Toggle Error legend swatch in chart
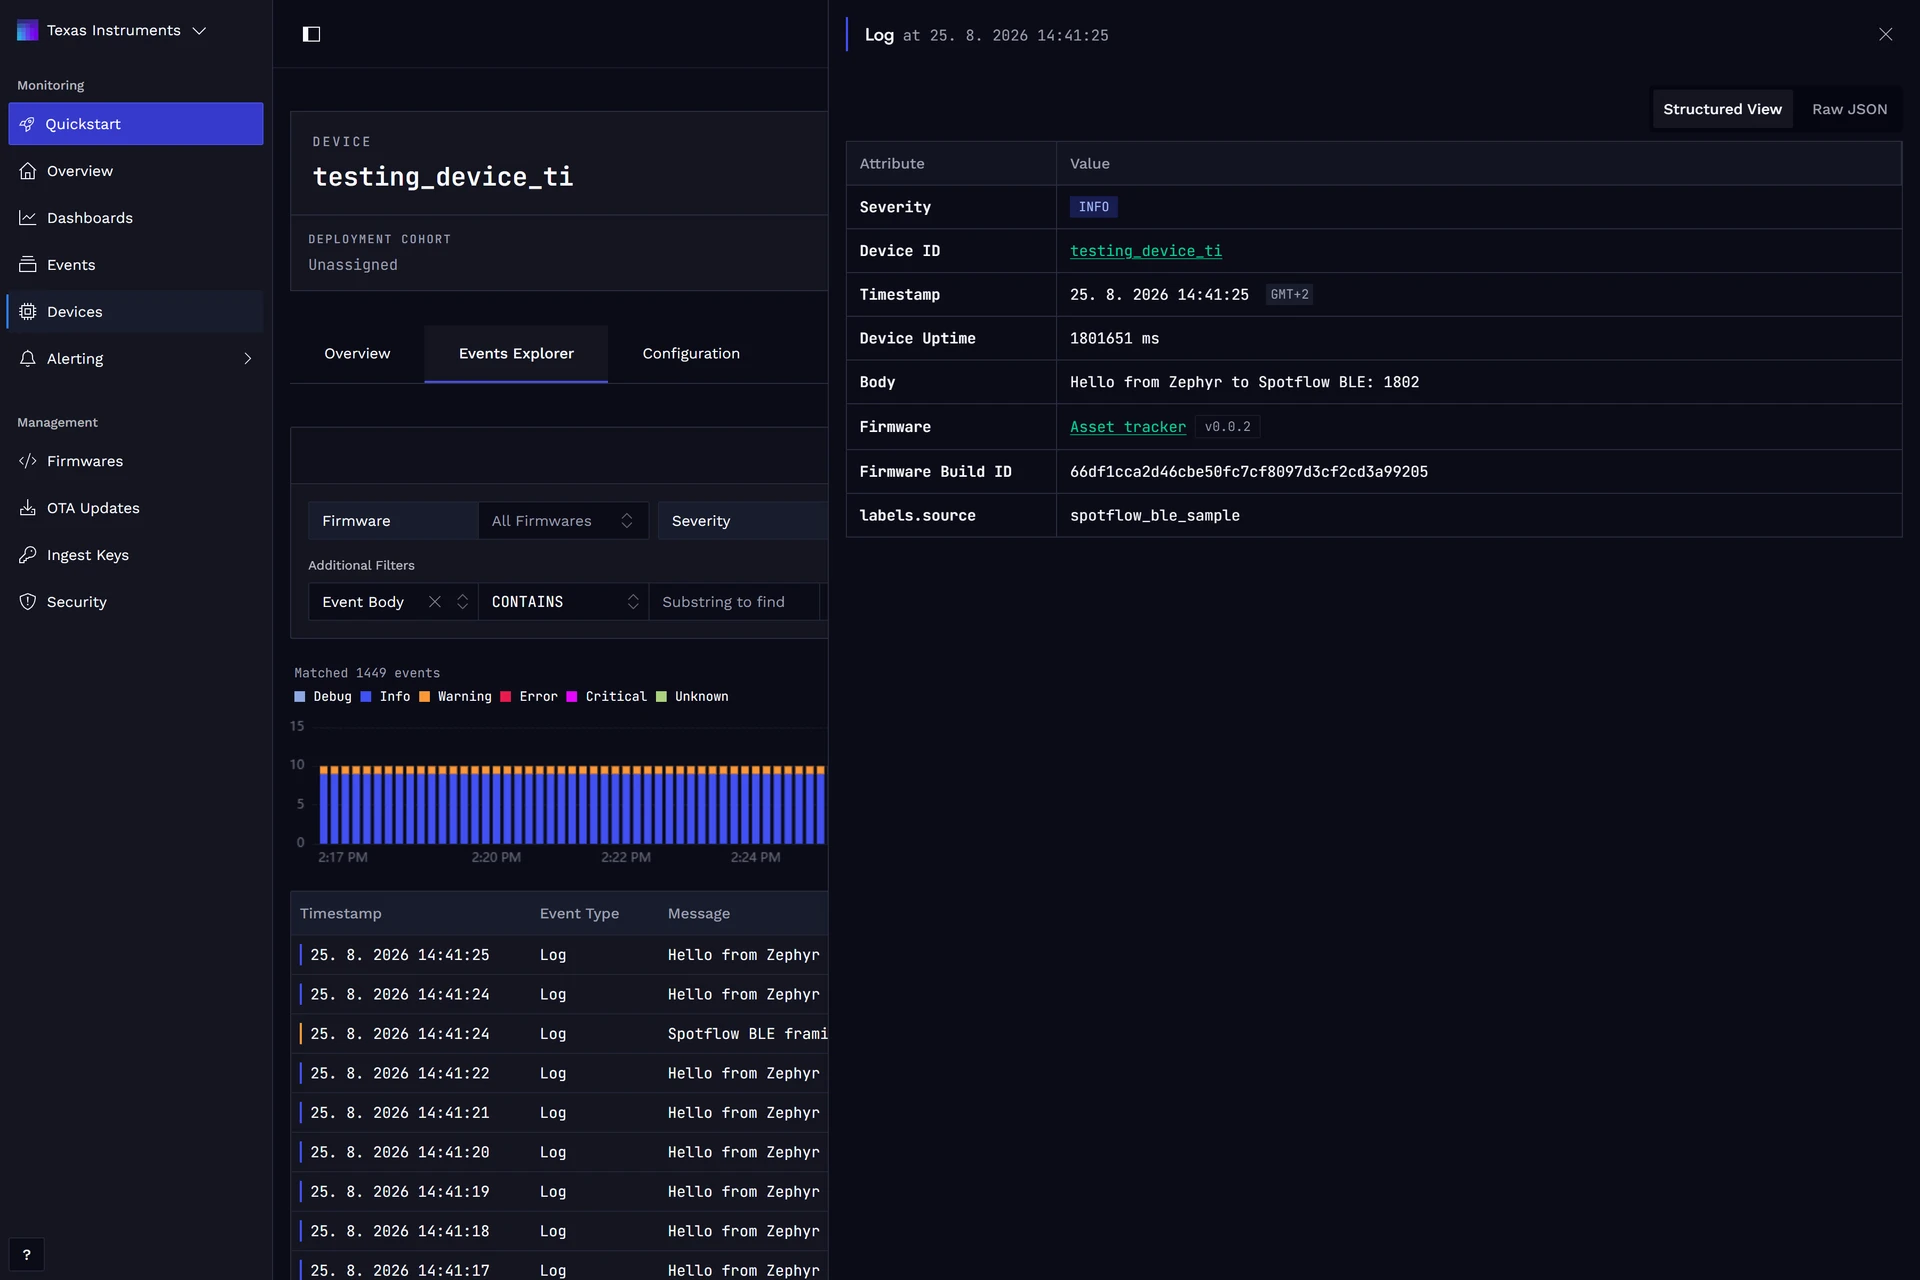This screenshot has width=1920, height=1280. pyautogui.click(x=506, y=697)
